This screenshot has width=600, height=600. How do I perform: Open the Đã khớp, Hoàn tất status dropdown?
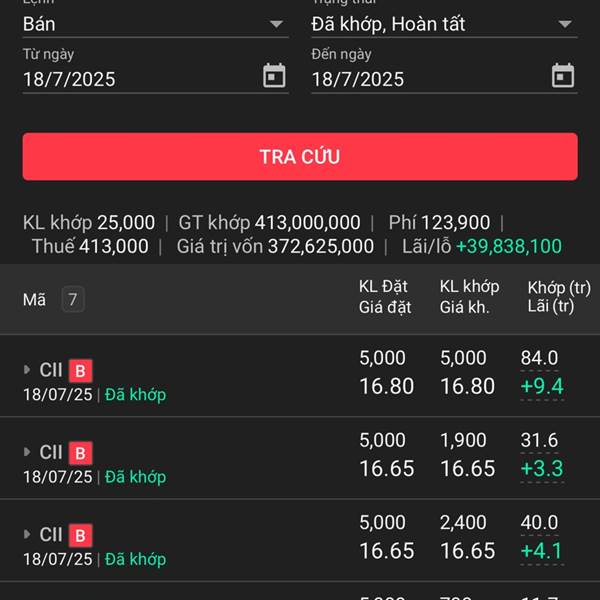444,24
